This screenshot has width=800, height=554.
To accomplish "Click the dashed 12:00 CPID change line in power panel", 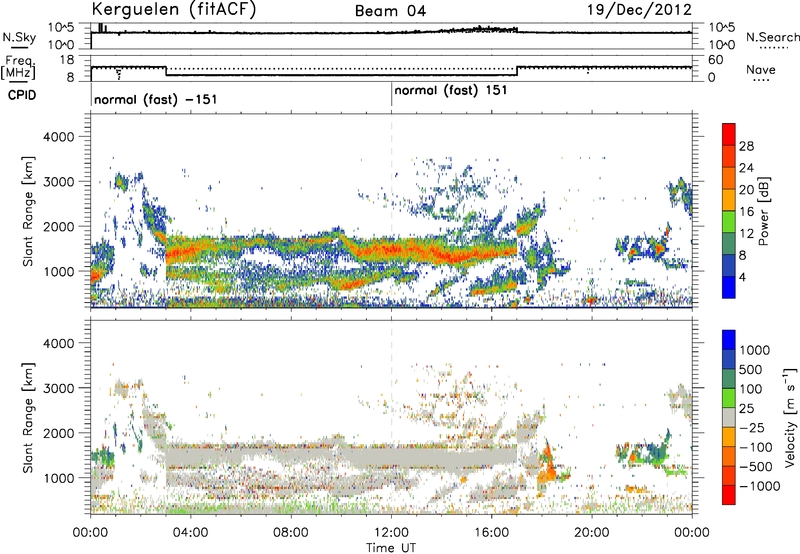I will tap(391, 211).
